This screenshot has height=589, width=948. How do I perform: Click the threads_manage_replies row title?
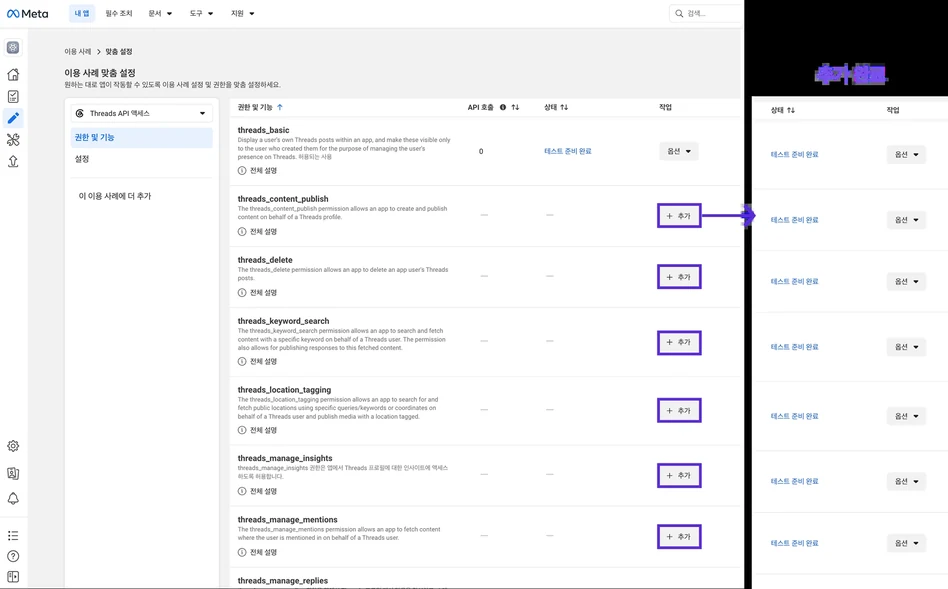click(x=283, y=581)
